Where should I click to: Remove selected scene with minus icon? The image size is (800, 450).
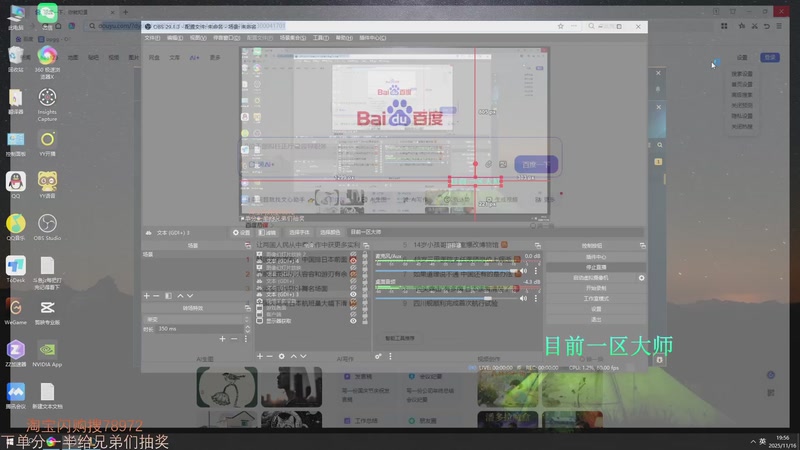(x=156, y=296)
